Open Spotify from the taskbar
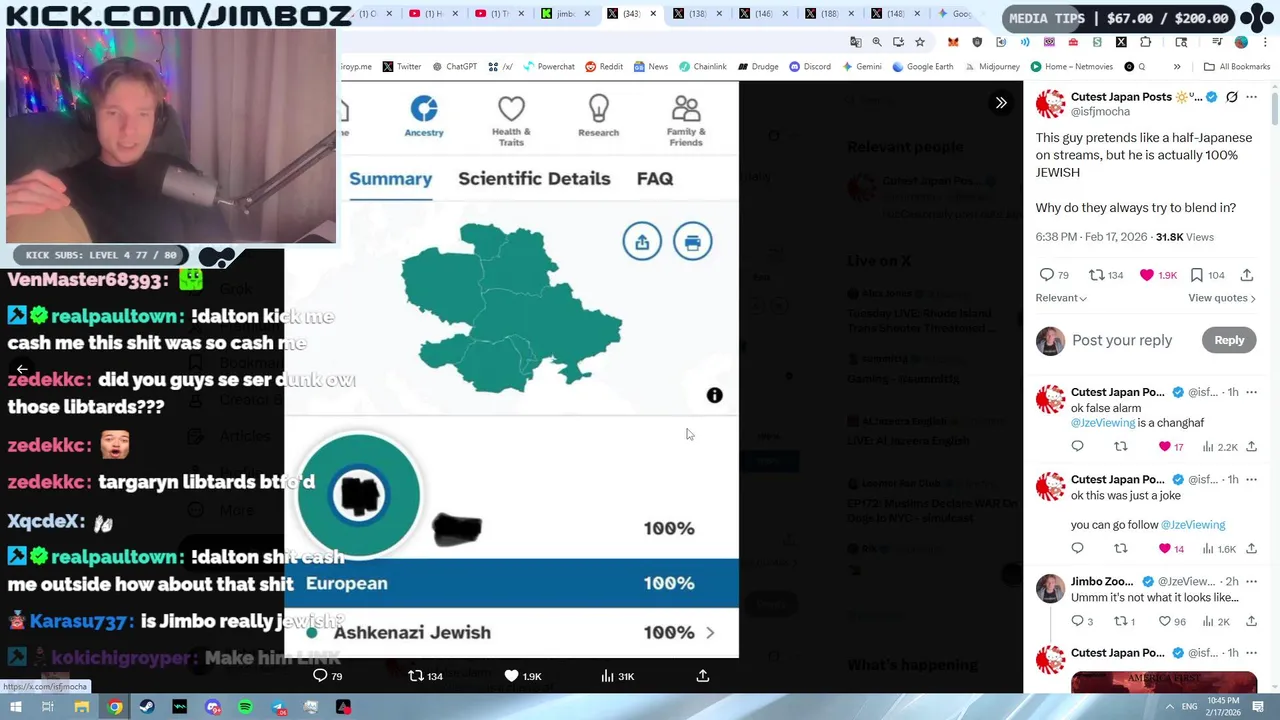This screenshot has height=720, width=1280. (x=245, y=707)
